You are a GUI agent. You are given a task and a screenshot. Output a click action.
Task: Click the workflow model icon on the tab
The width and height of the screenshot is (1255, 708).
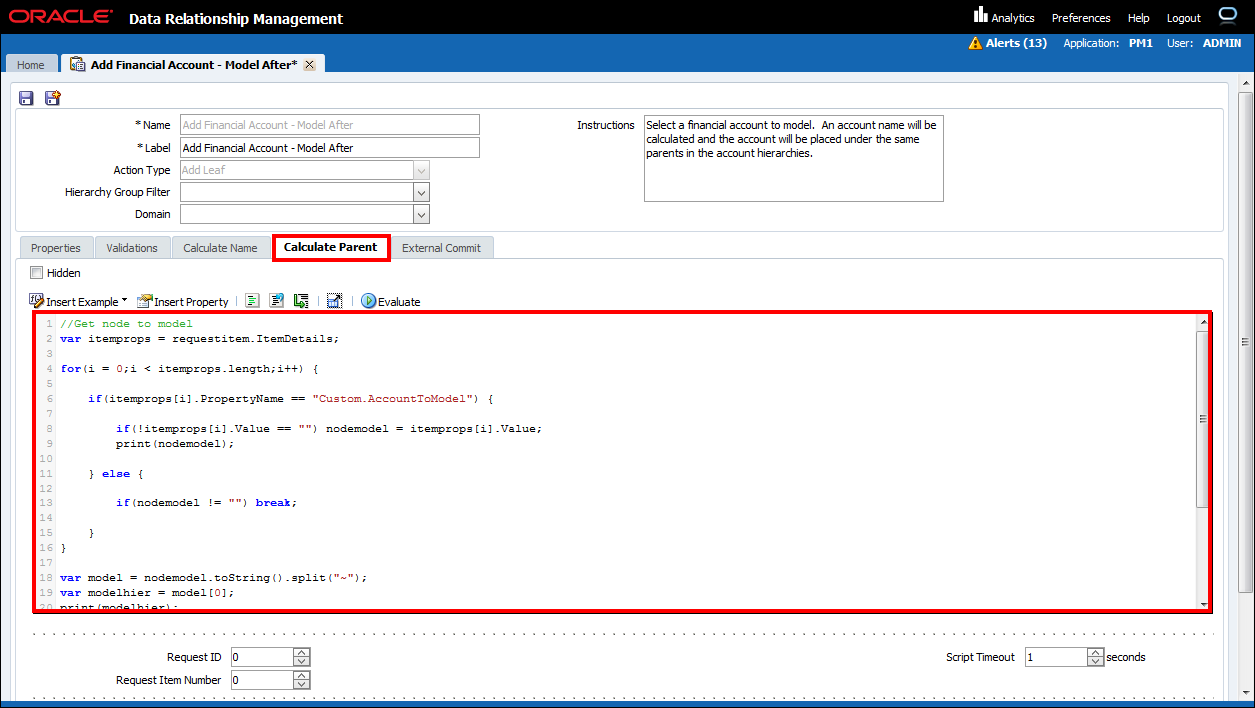[77, 64]
